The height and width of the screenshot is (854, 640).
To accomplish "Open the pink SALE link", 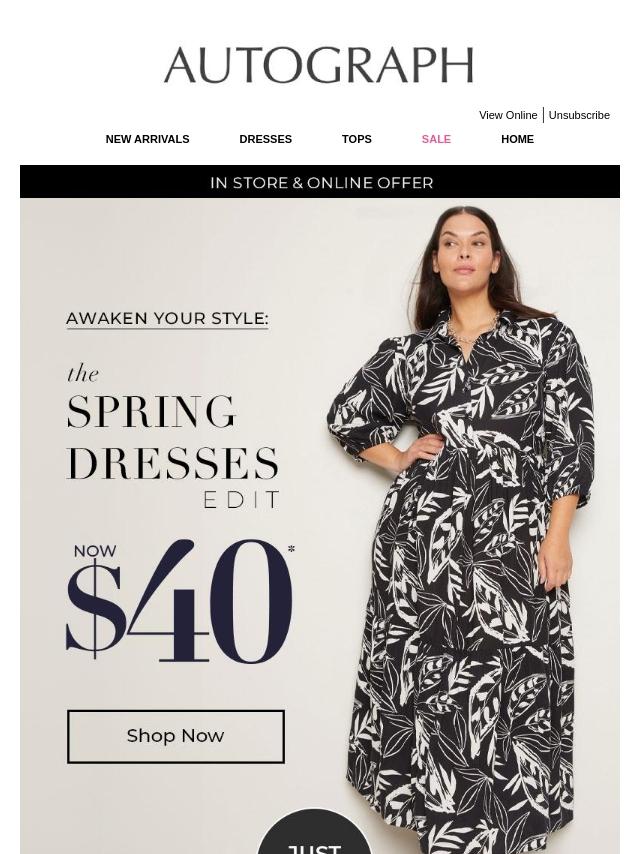I will click(x=436, y=139).
